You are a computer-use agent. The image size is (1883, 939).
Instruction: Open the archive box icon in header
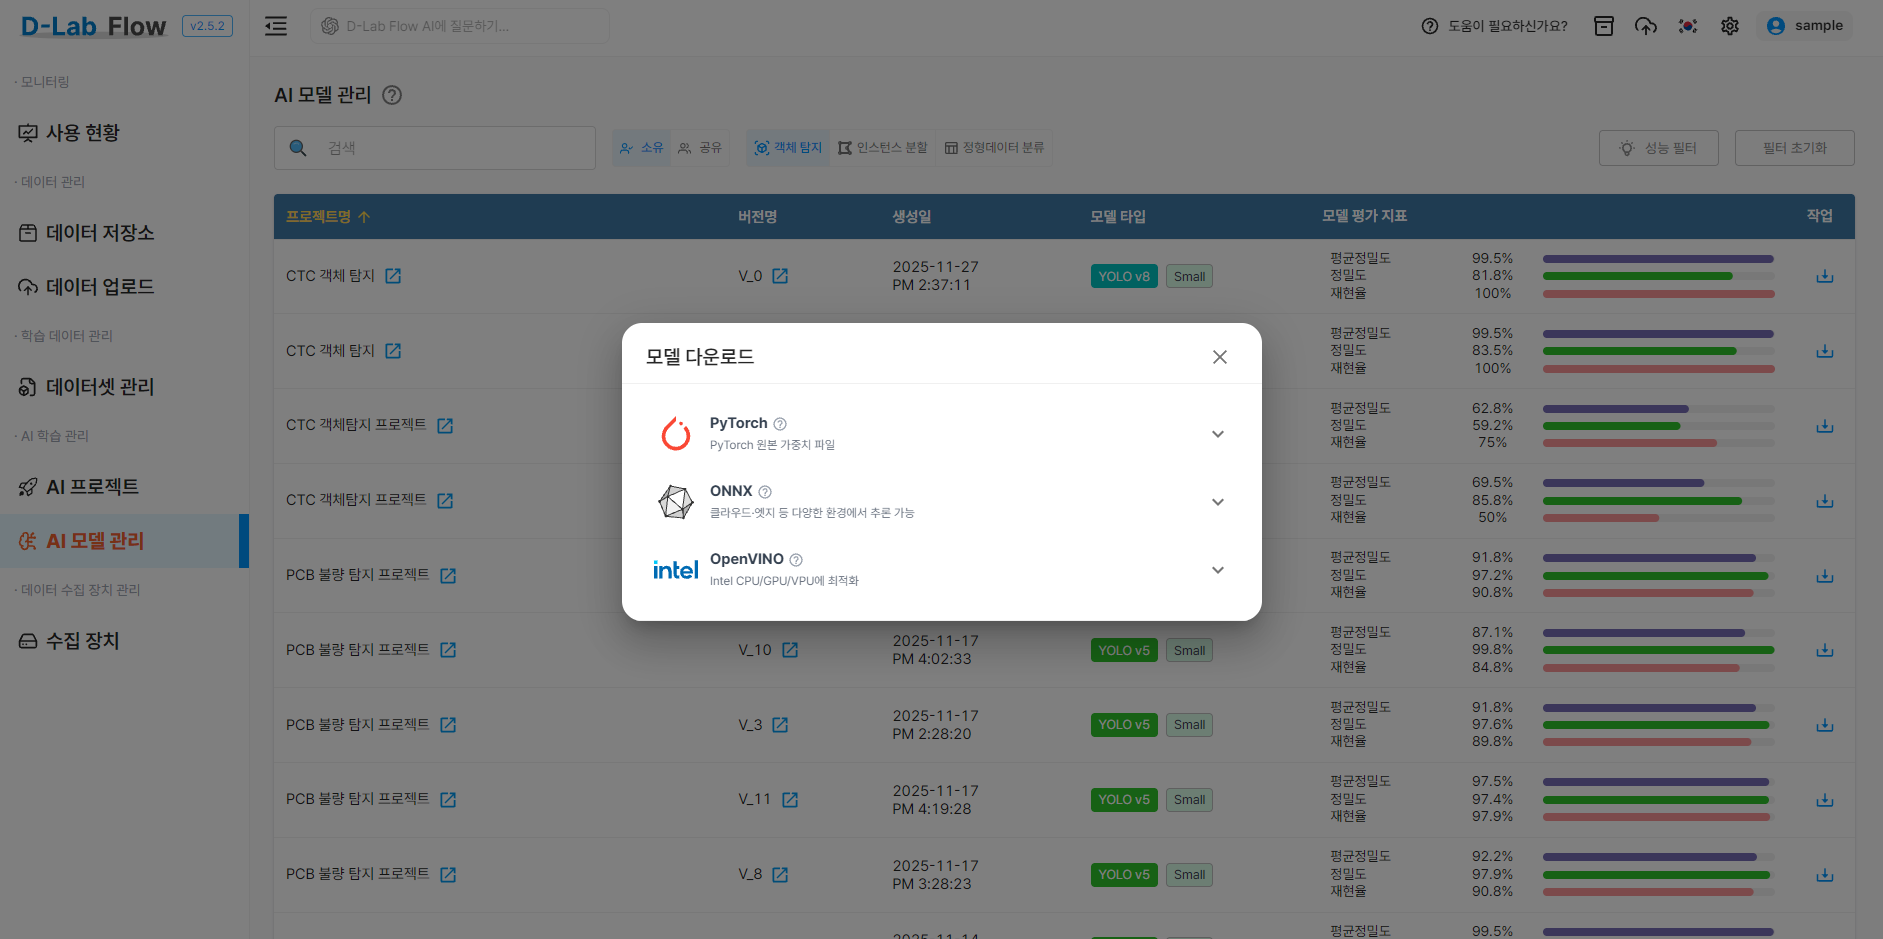[x=1604, y=26]
